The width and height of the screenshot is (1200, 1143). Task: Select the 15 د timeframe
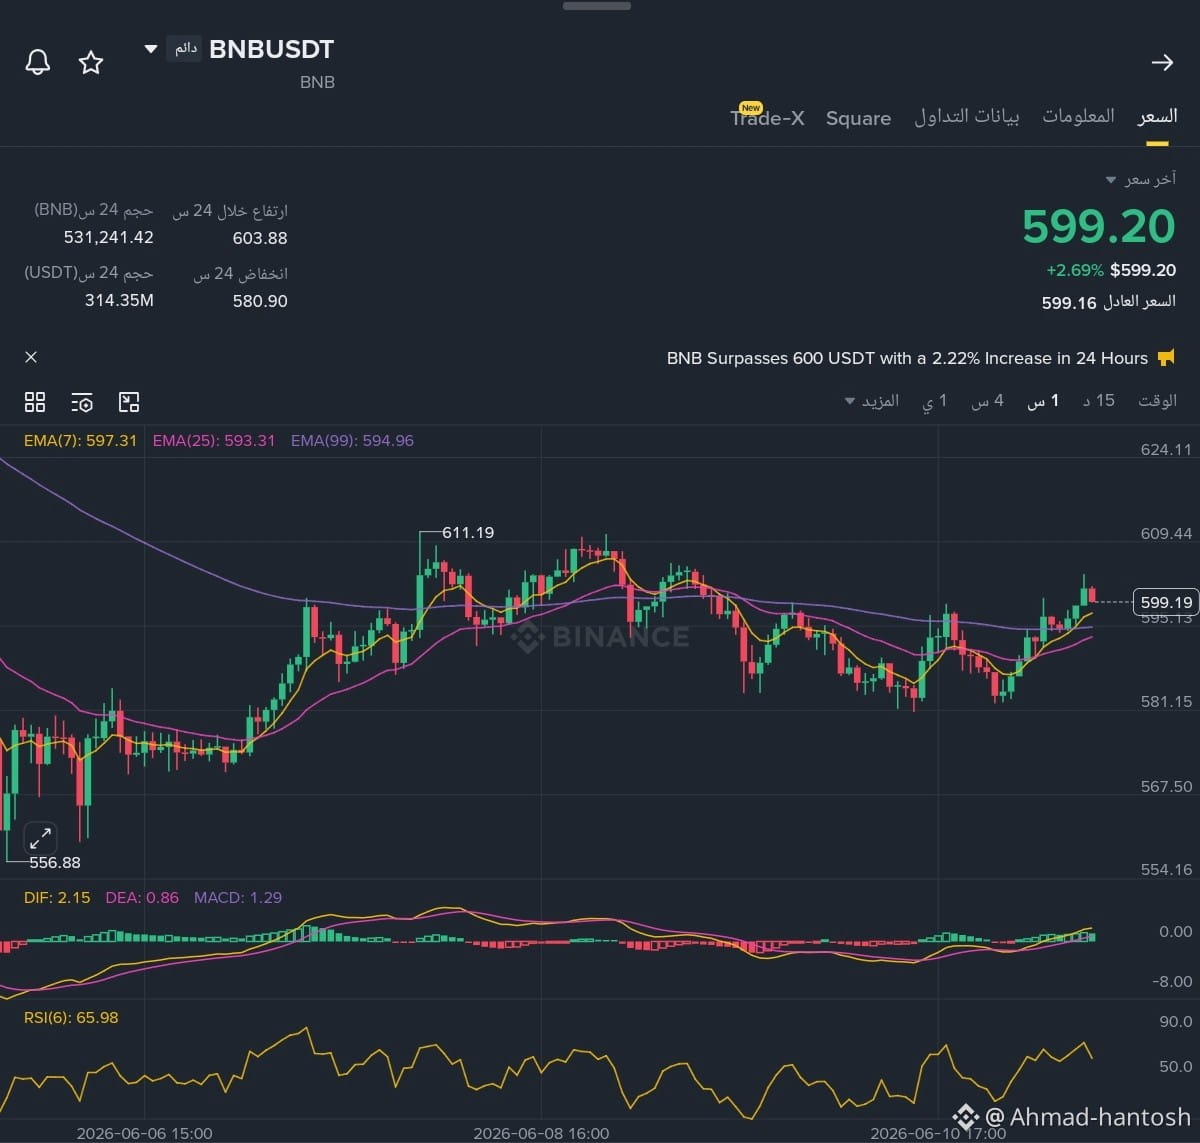(x=1099, y=401)
